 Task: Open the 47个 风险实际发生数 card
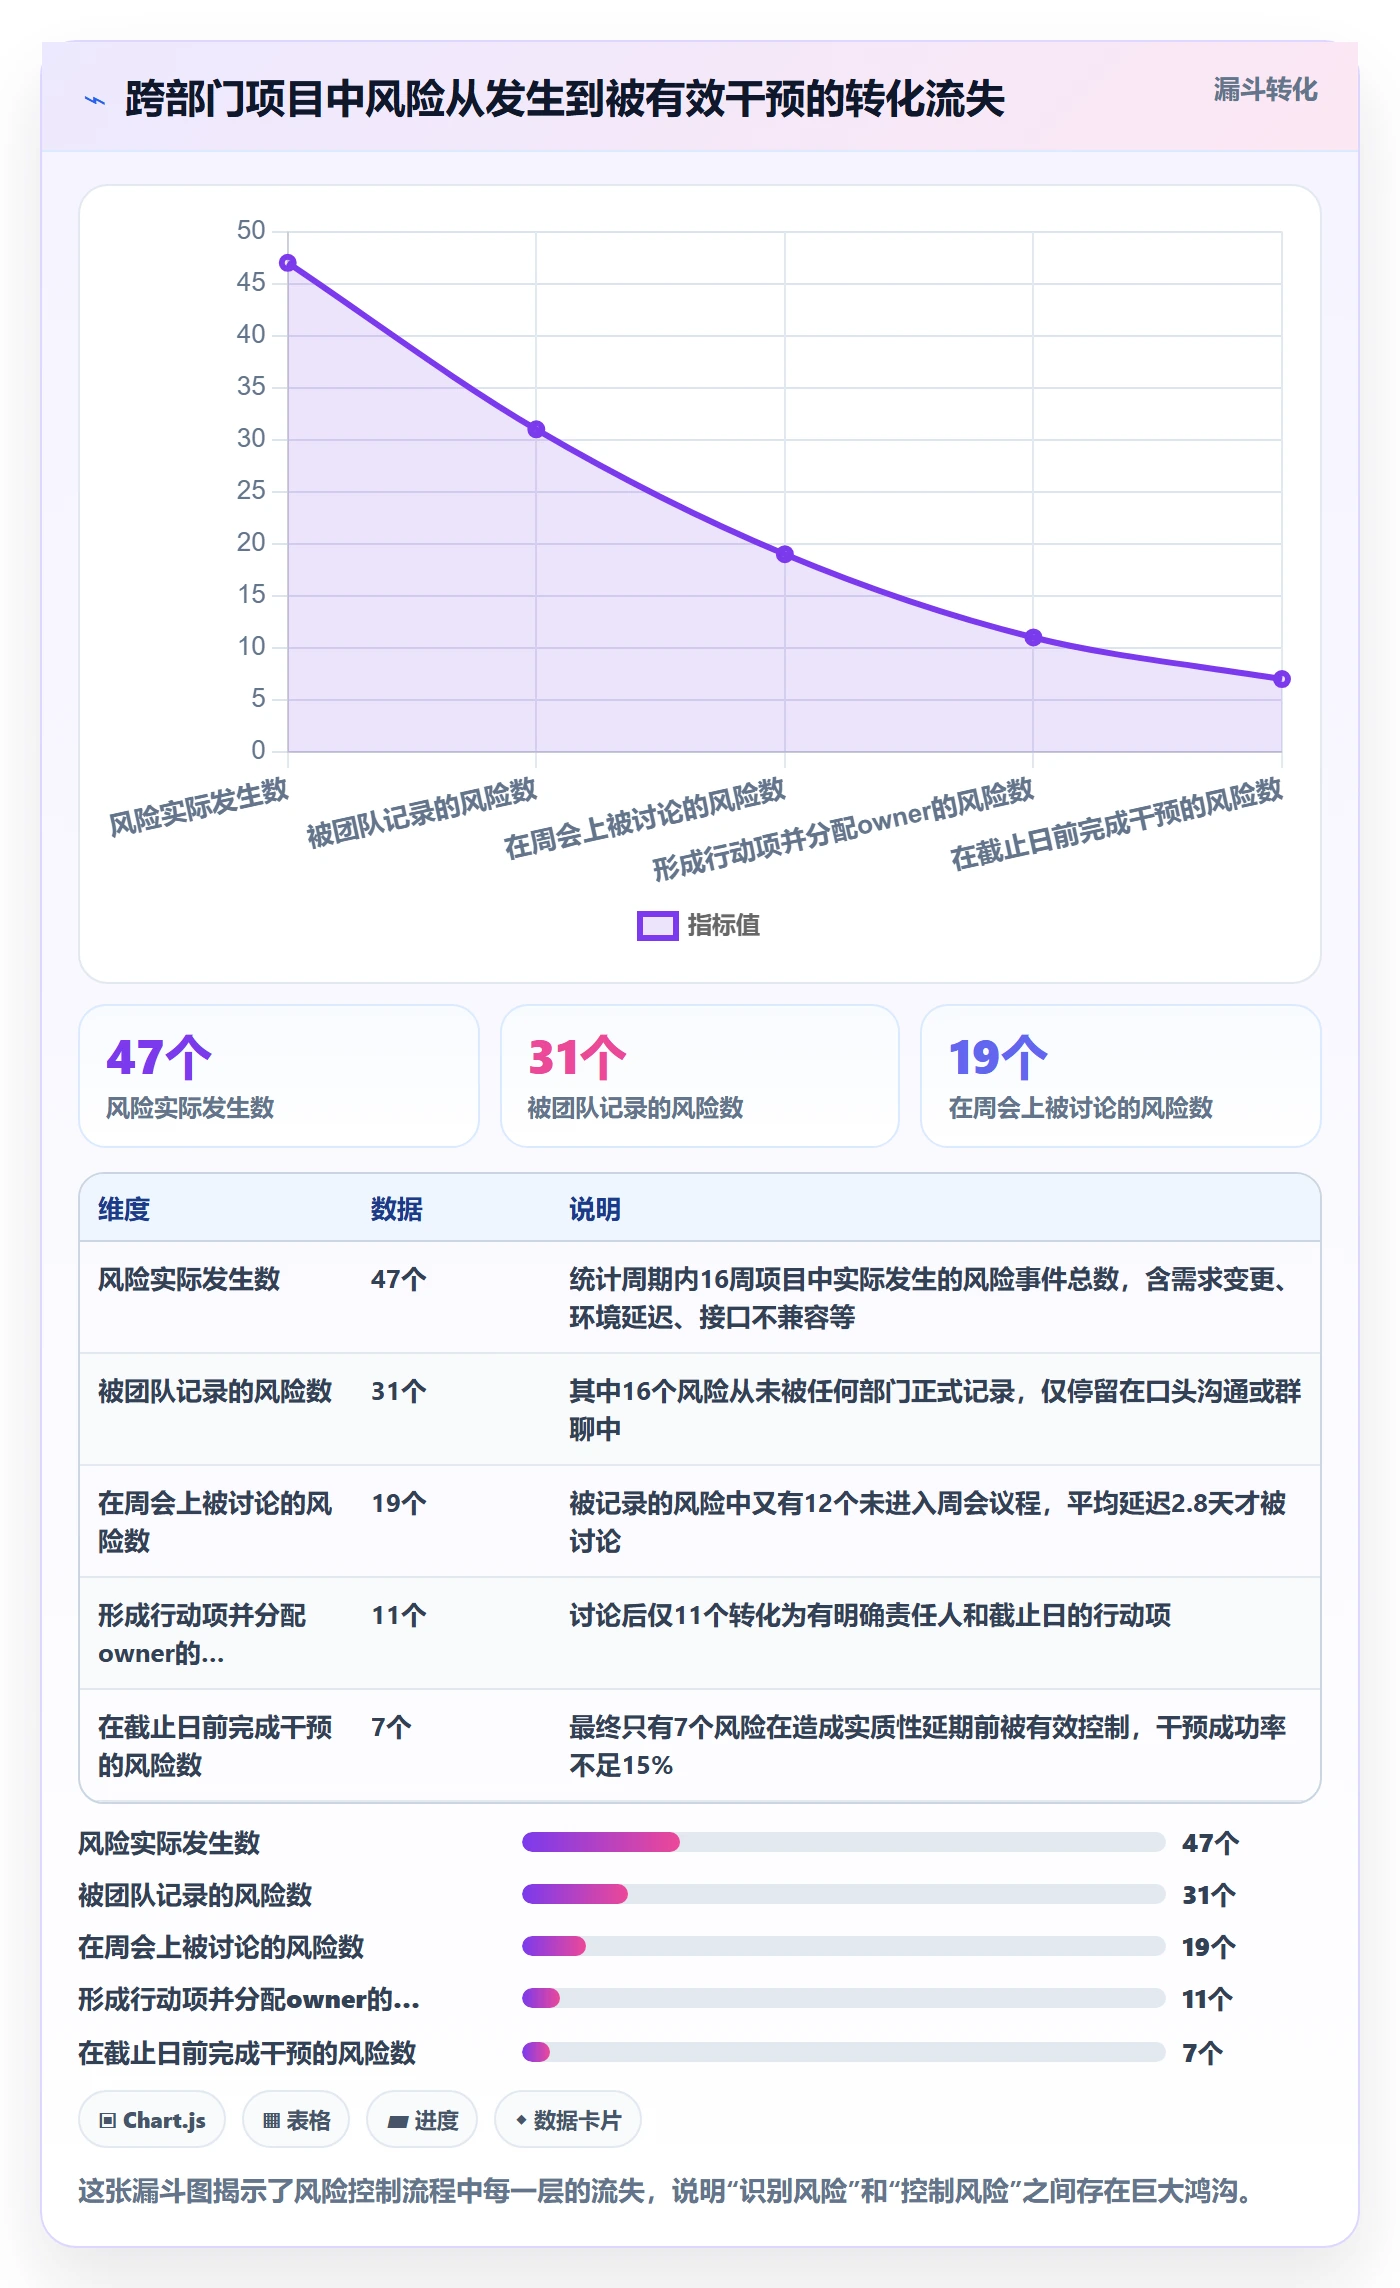279,1076
